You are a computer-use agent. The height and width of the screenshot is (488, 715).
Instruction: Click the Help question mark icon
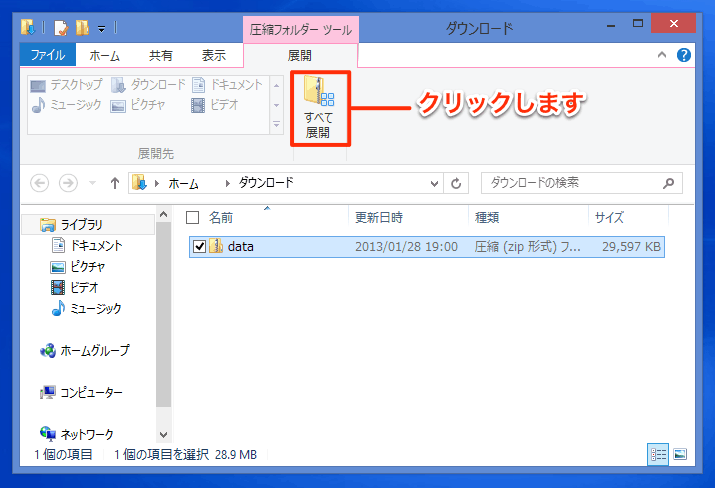683,55
